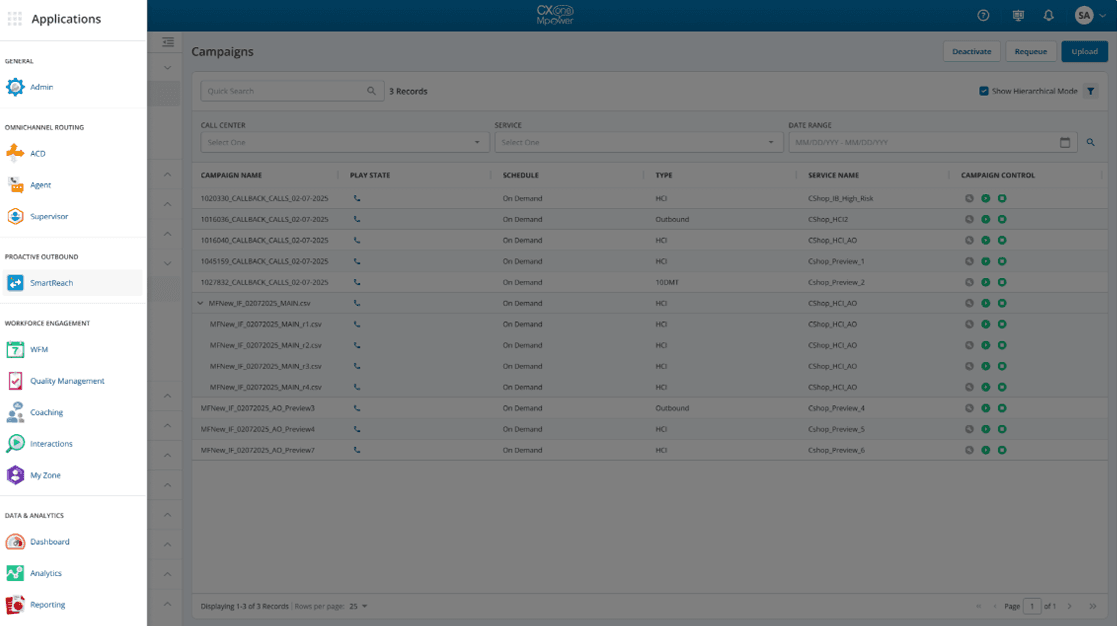
Task: Start campaign MFNew_IF_02072025_AO_Preview7
Action: [x=986, y=450]
